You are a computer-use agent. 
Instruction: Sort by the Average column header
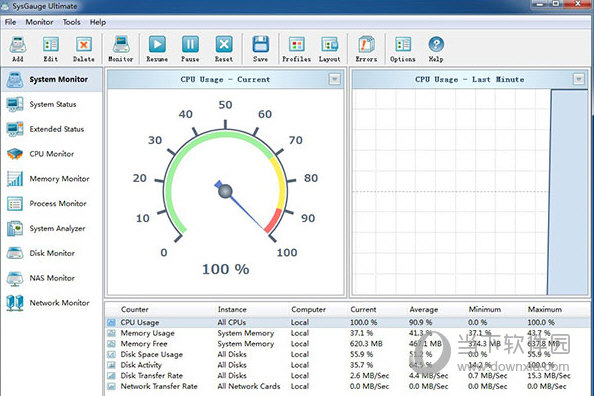click(424, 309)
